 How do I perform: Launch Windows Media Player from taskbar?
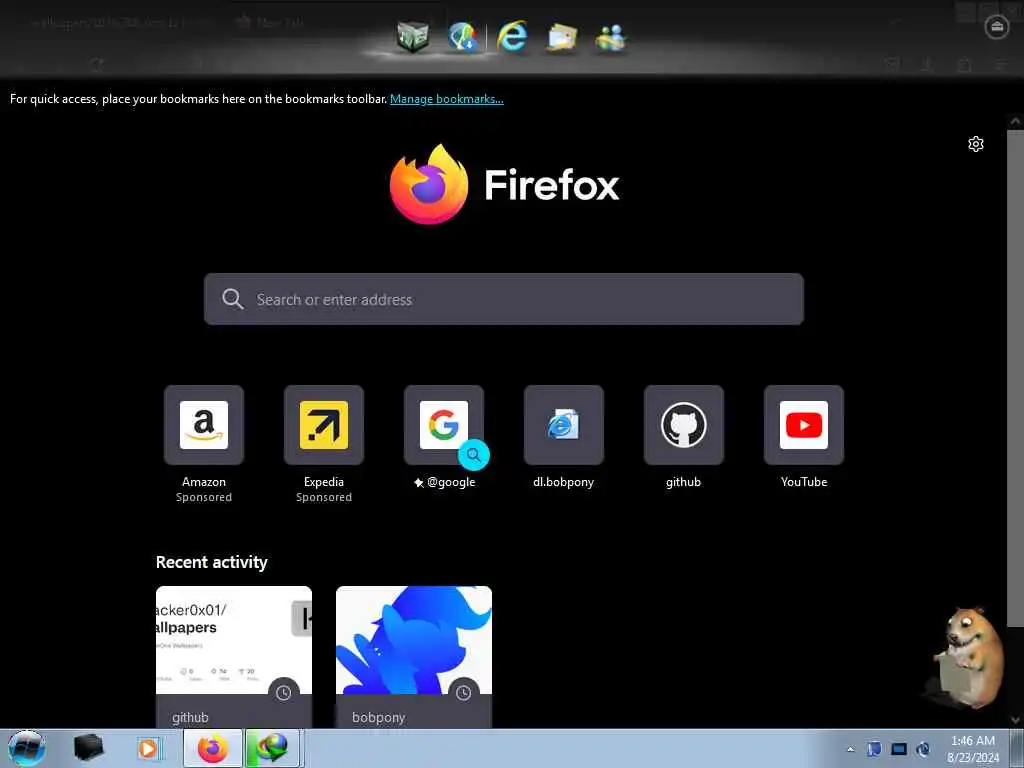pos(148,748)
